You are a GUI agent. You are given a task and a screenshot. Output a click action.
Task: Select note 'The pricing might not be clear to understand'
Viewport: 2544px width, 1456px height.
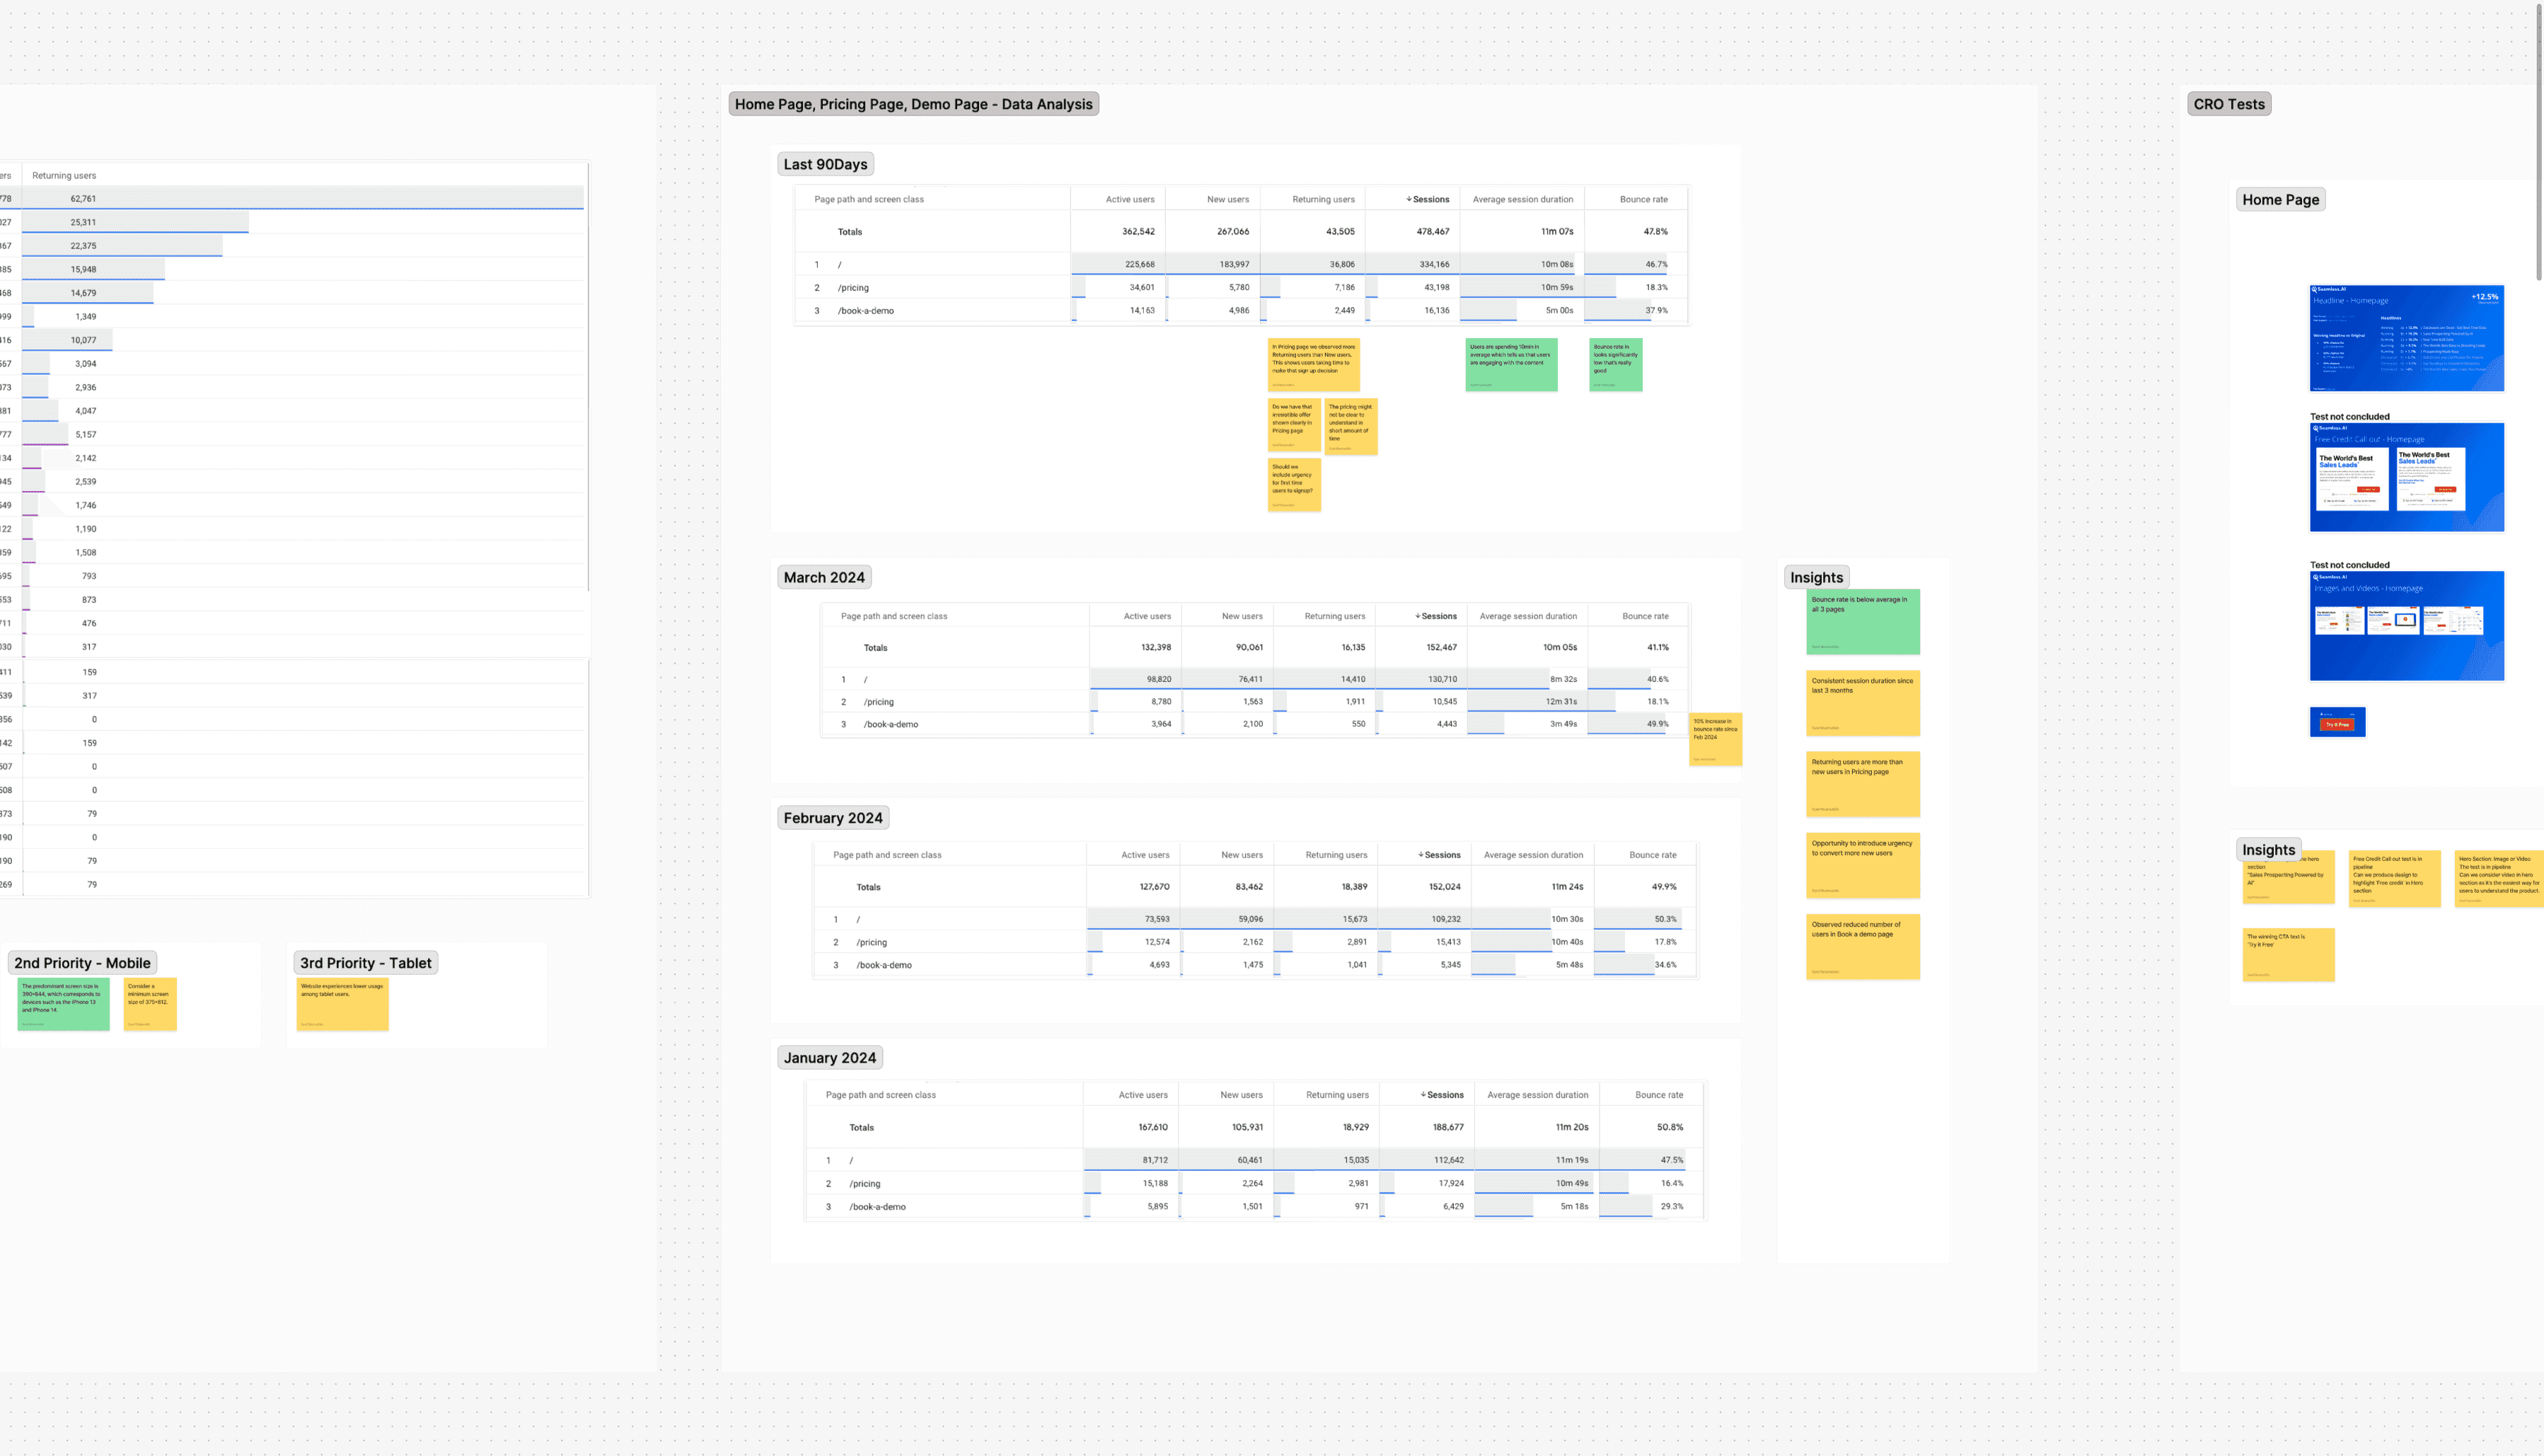pyautogui.click(x=1350, y=427)
